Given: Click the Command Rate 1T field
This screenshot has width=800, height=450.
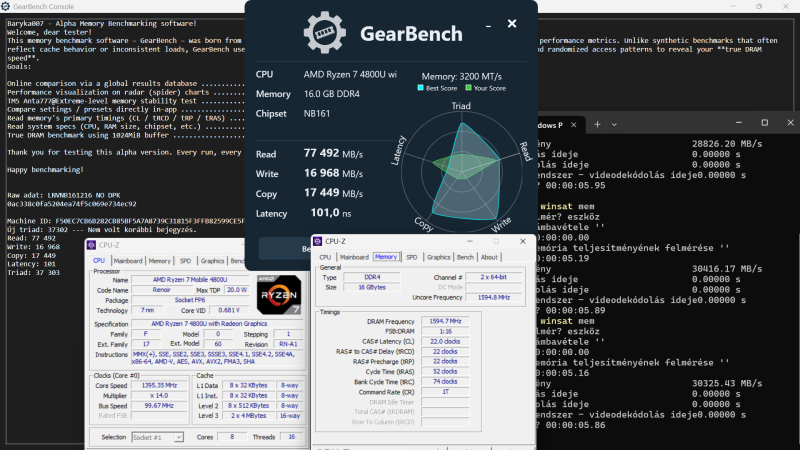Looking at the screenshot, I should tap(445, 392).
